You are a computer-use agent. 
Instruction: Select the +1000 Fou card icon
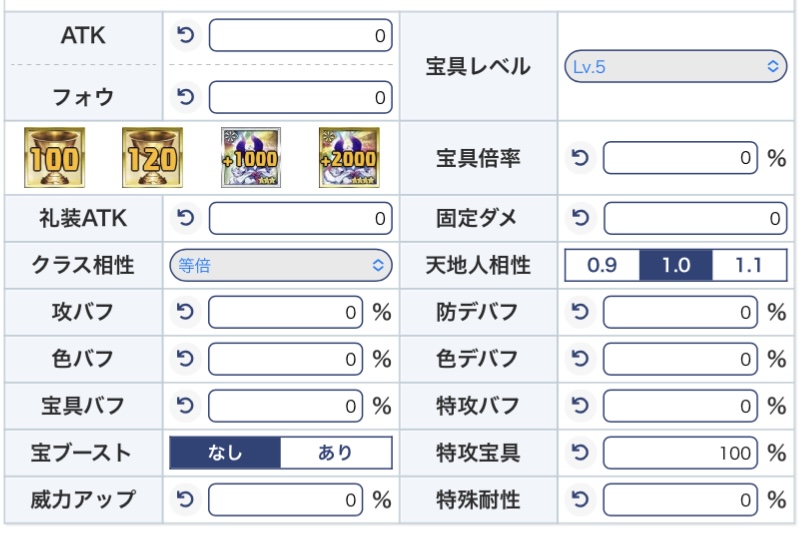pyautogui.click(x=250, y=157)
